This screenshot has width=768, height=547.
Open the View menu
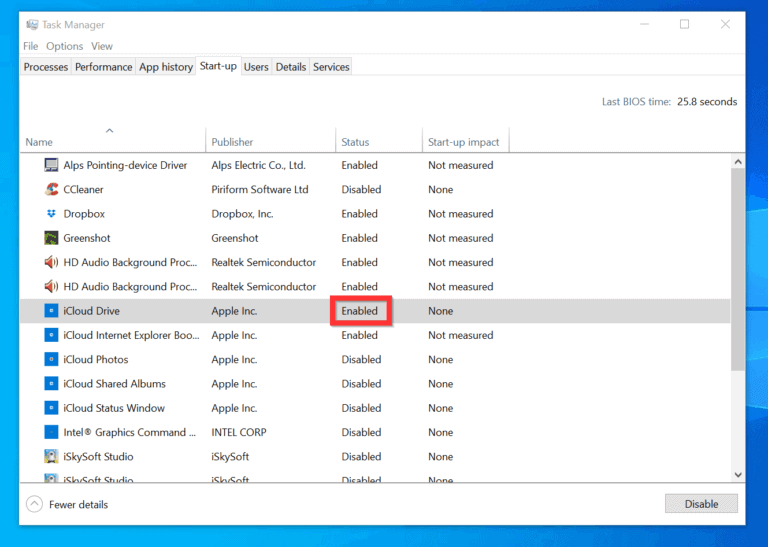tap(102, 46)
